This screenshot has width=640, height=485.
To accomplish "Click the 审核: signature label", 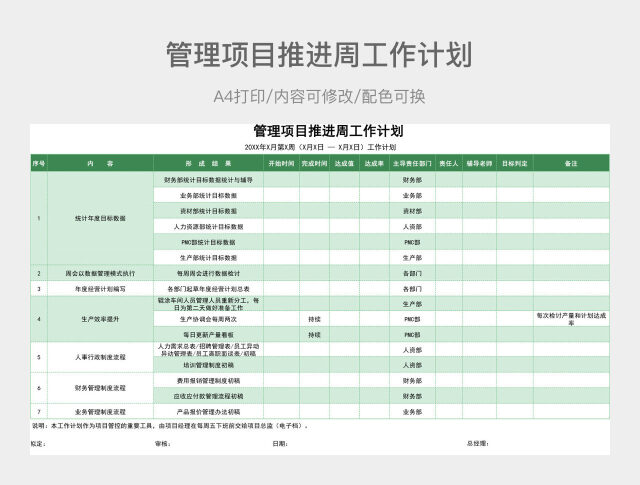I will pos(163,444).
